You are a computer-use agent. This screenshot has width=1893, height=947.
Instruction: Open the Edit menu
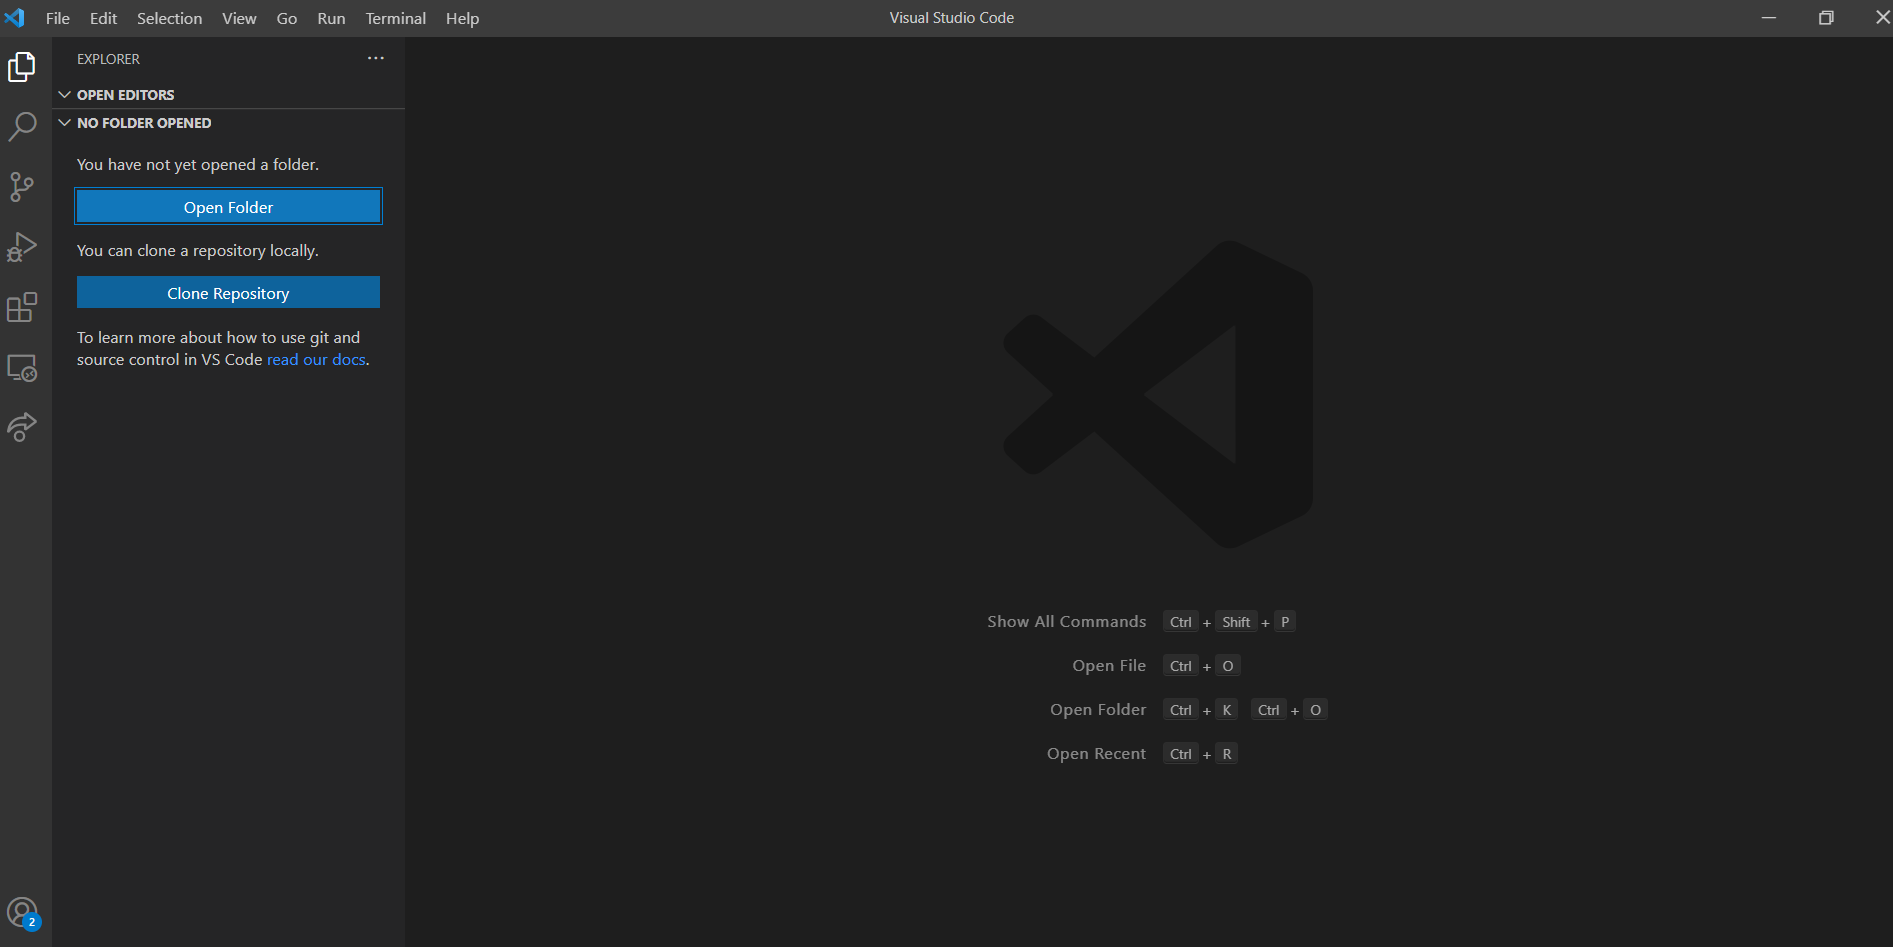pyautogui.click(x=103, y=18)
